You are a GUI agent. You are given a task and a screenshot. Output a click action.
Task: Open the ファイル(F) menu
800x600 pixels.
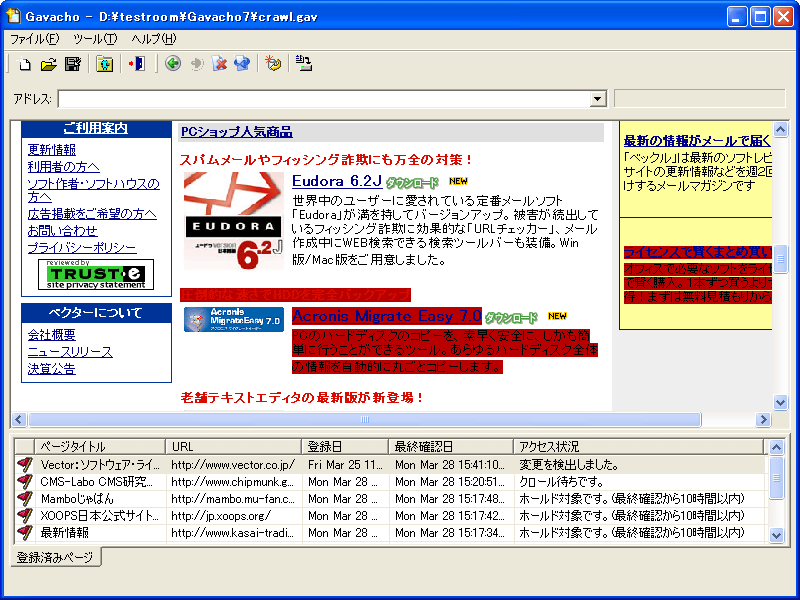35,39
